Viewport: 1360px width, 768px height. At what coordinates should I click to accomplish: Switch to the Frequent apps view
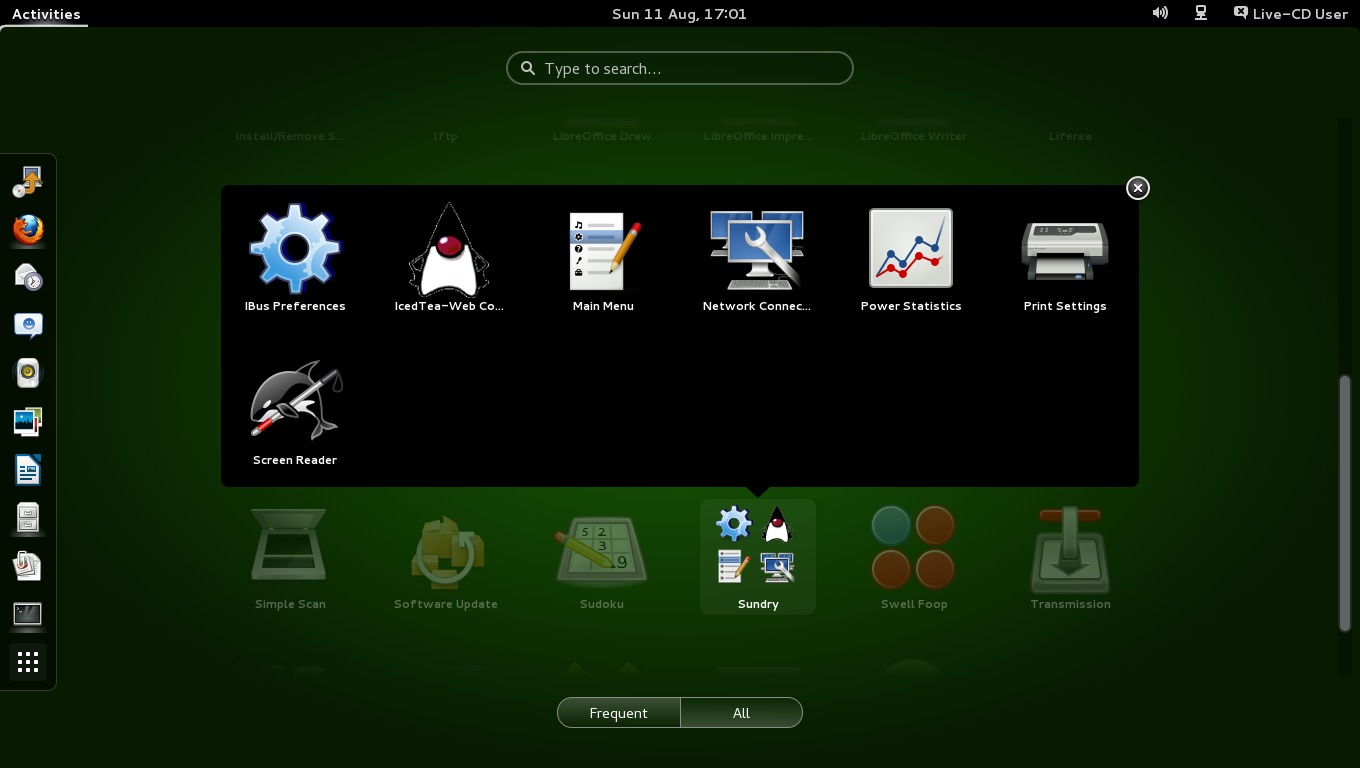click(619, 713)
